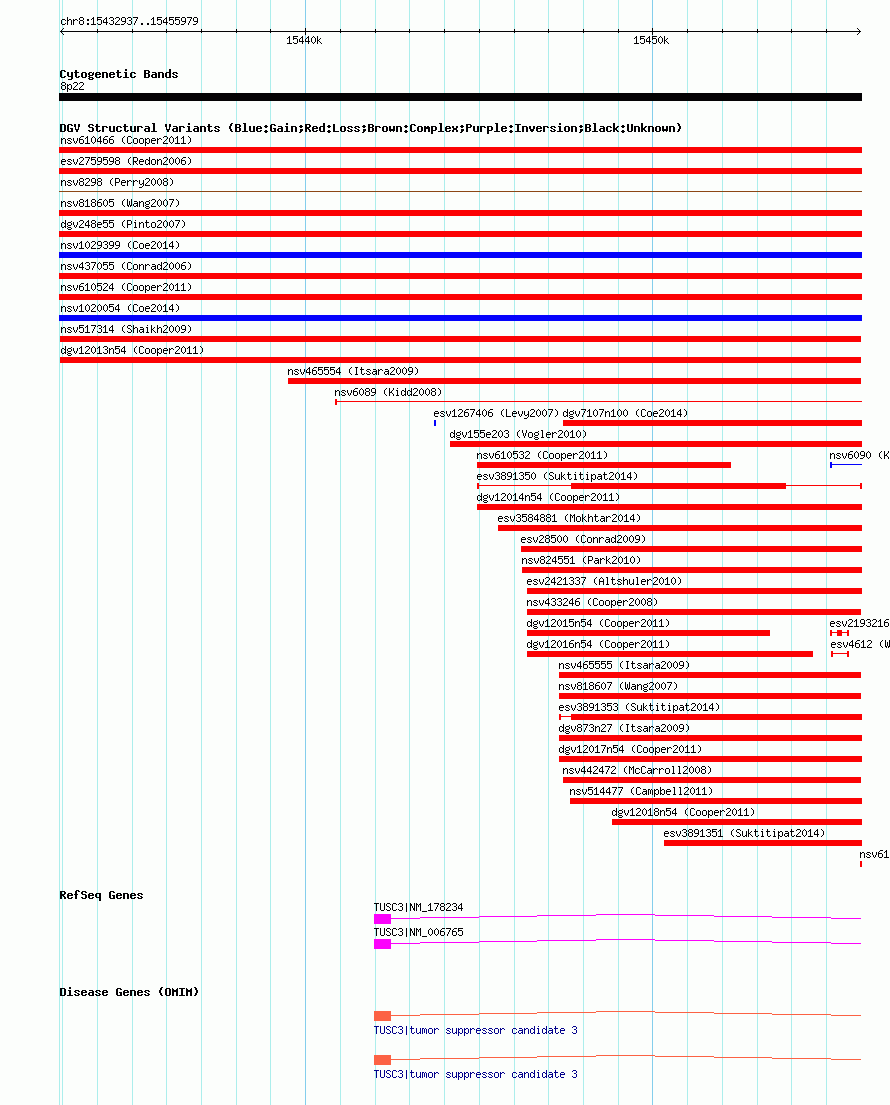Open first TUSC3 tumor suppressor candidate 3 link
Image resolution: width=890 pixels, height=1105 pixels.
476,1030
